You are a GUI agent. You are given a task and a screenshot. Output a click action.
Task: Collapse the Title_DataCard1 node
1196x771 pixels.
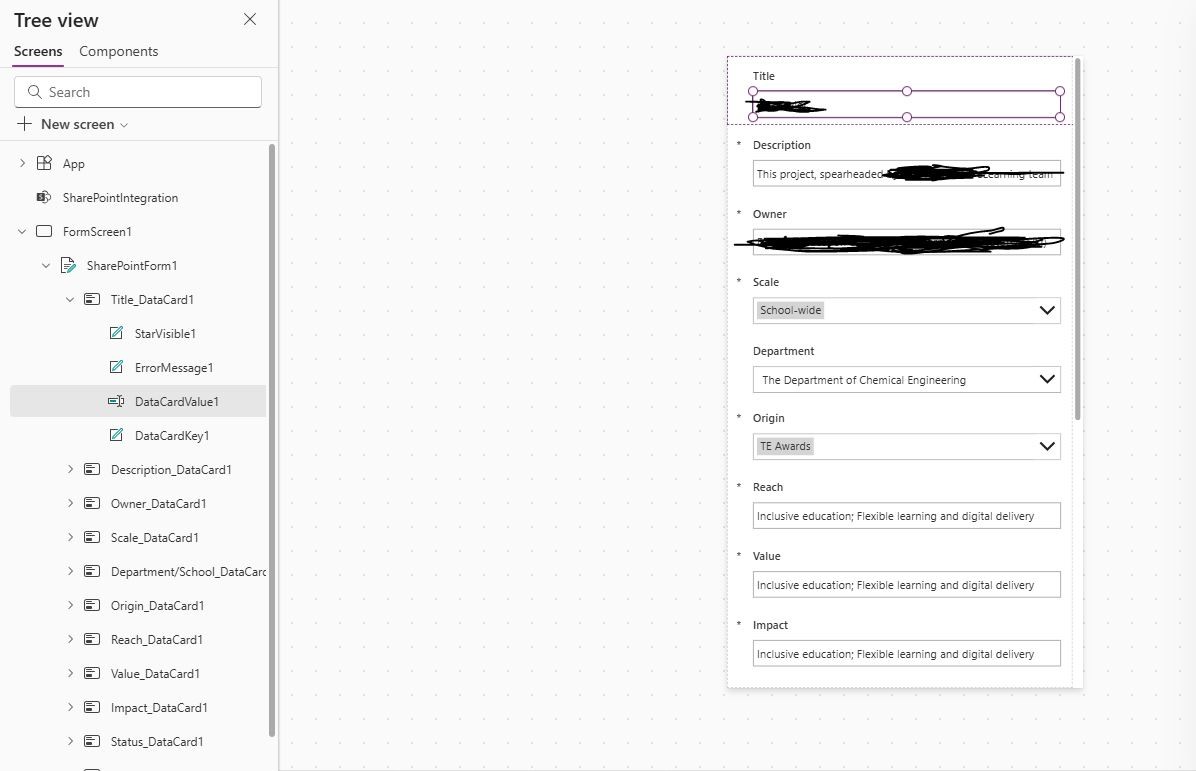coord(70,300)
